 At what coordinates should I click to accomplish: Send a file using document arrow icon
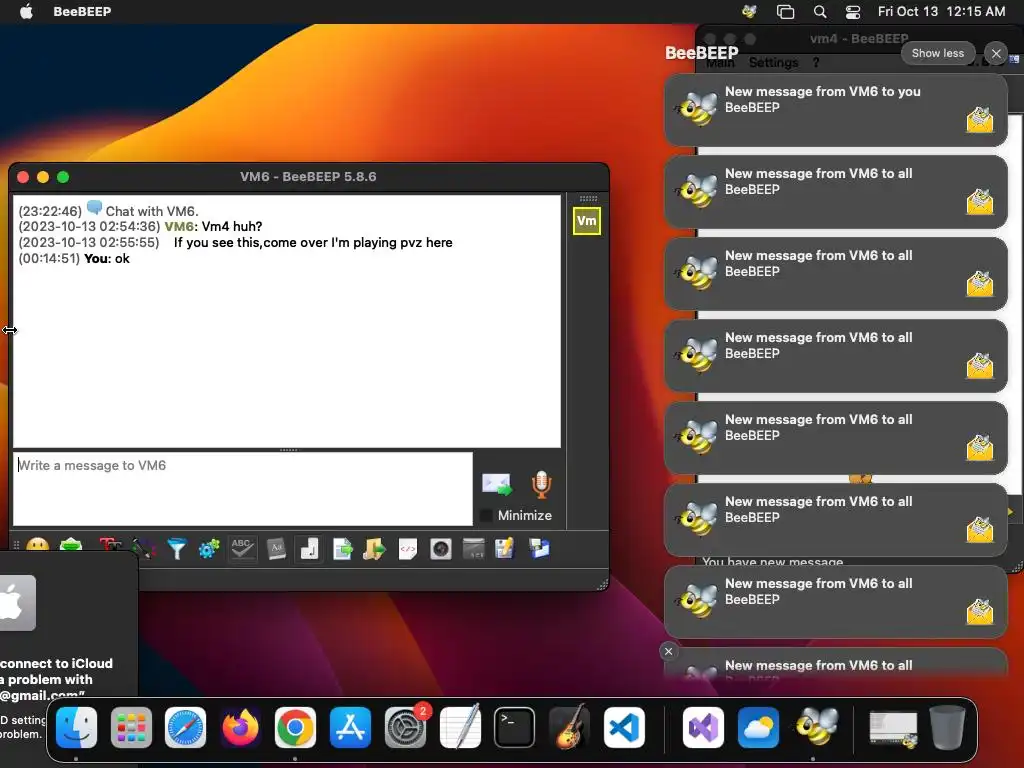click(x=342, y=549)
